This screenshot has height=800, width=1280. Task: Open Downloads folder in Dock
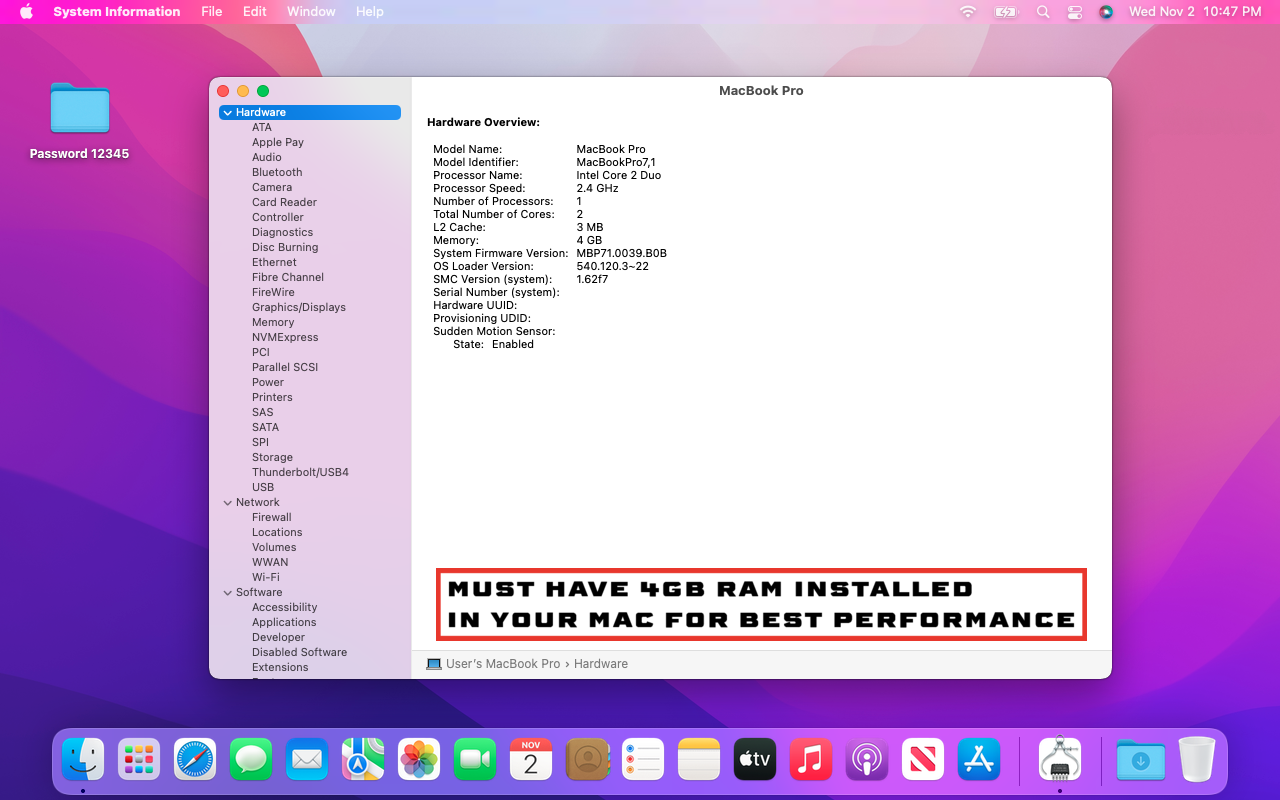click(x=1141, y=759)
